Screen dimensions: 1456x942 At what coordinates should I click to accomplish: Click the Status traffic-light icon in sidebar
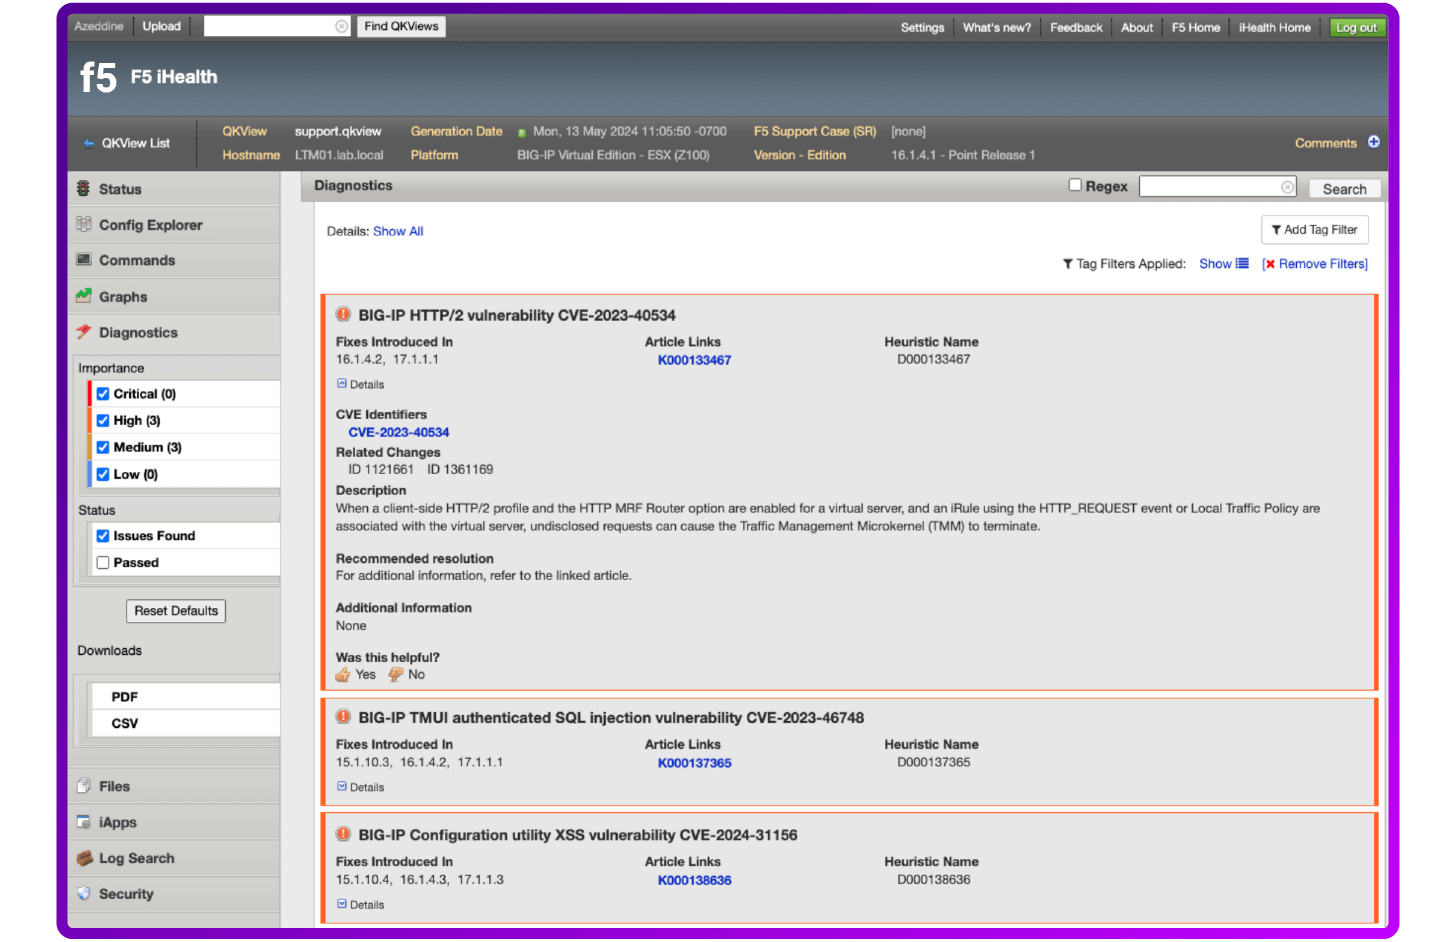(x=84, y=189)
